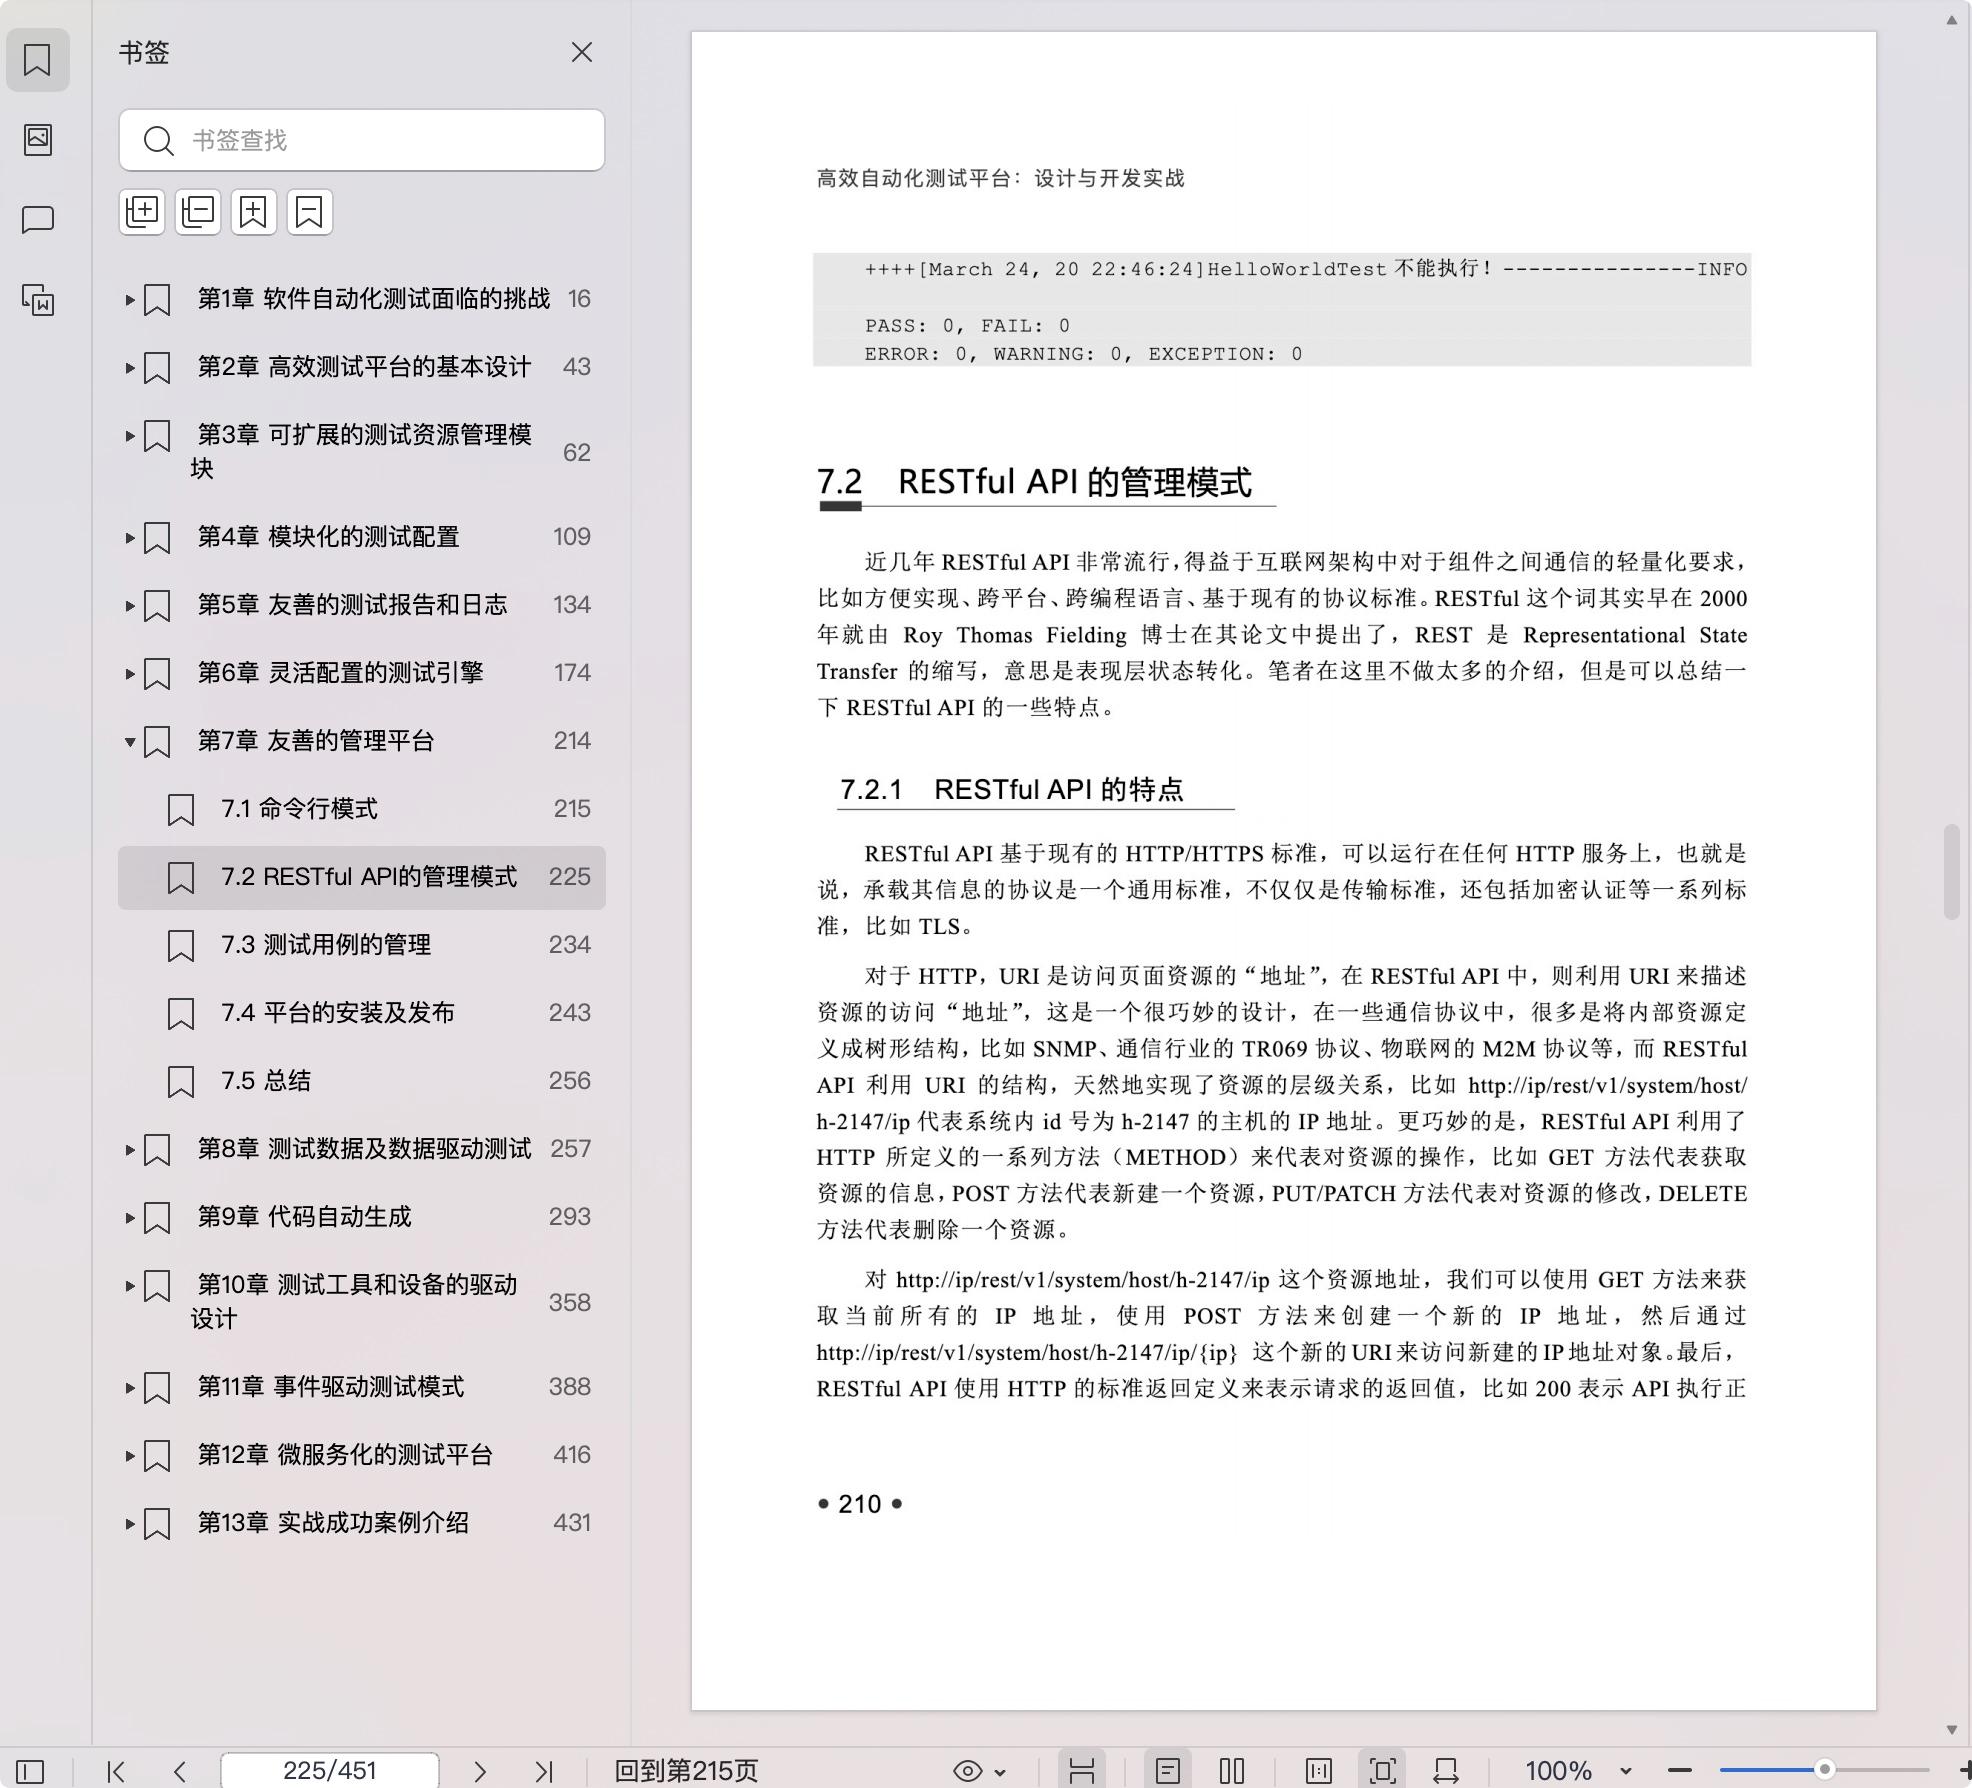Add a new bookmark
The image size is (1972, 1788).
[x=254, y=212]
